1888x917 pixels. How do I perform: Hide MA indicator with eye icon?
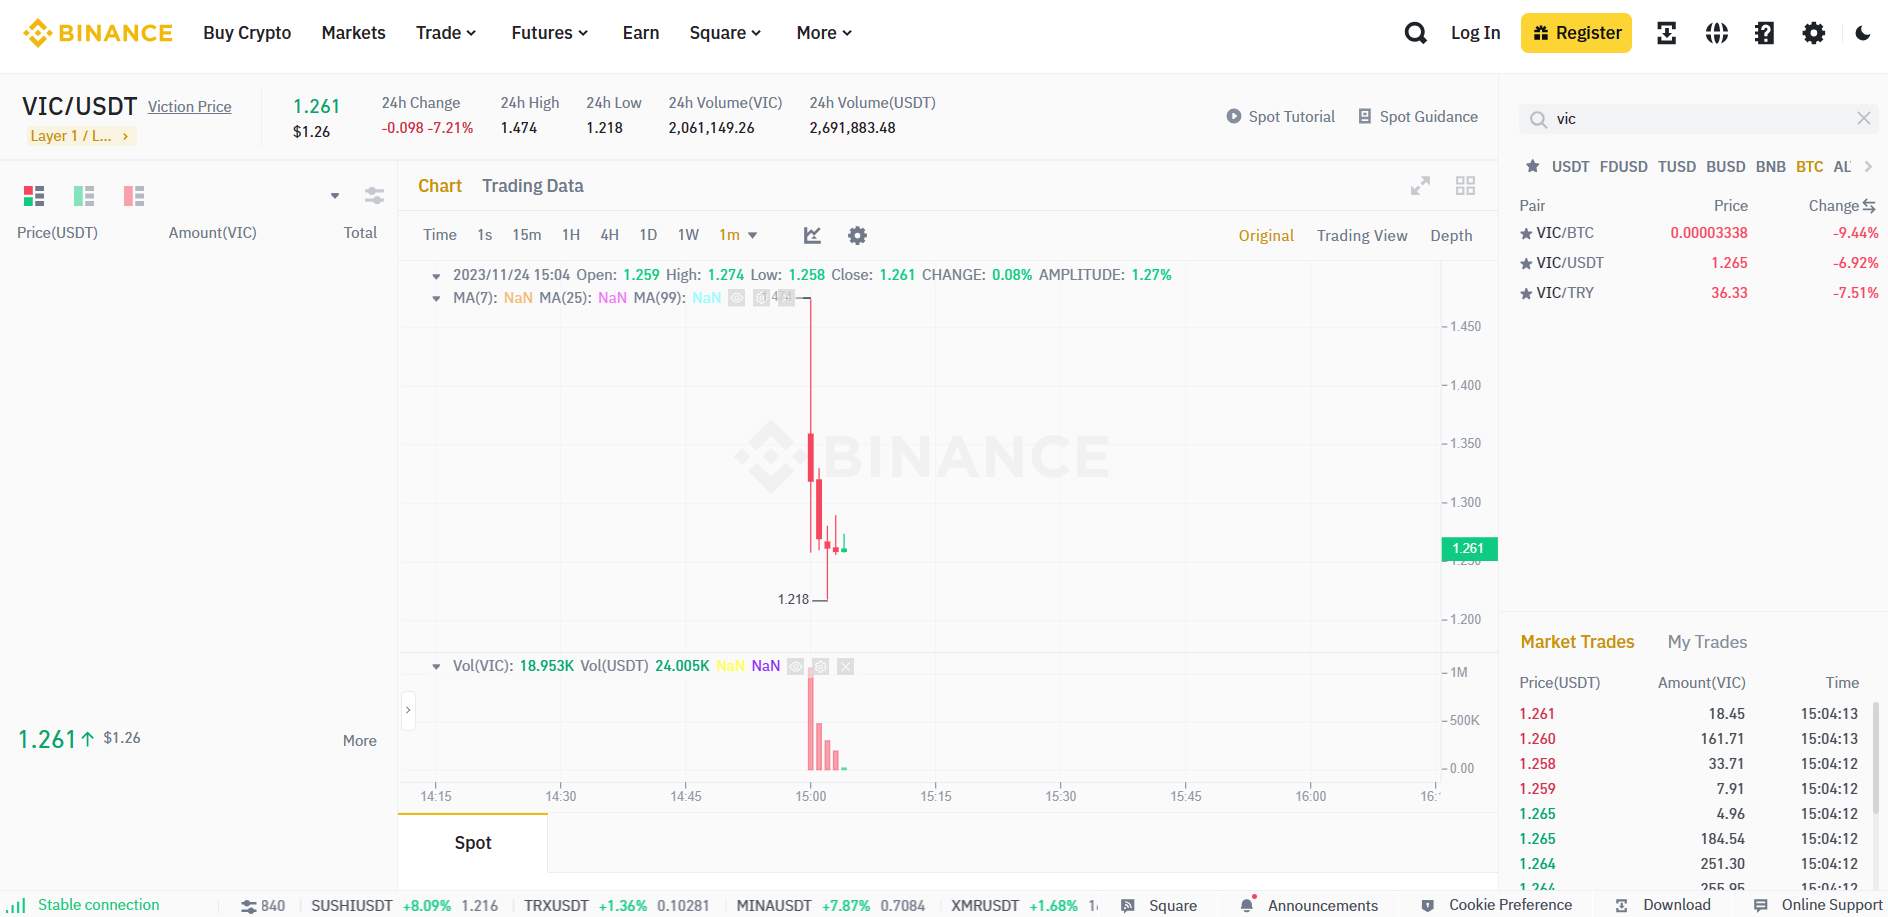[x=736, y=298]
